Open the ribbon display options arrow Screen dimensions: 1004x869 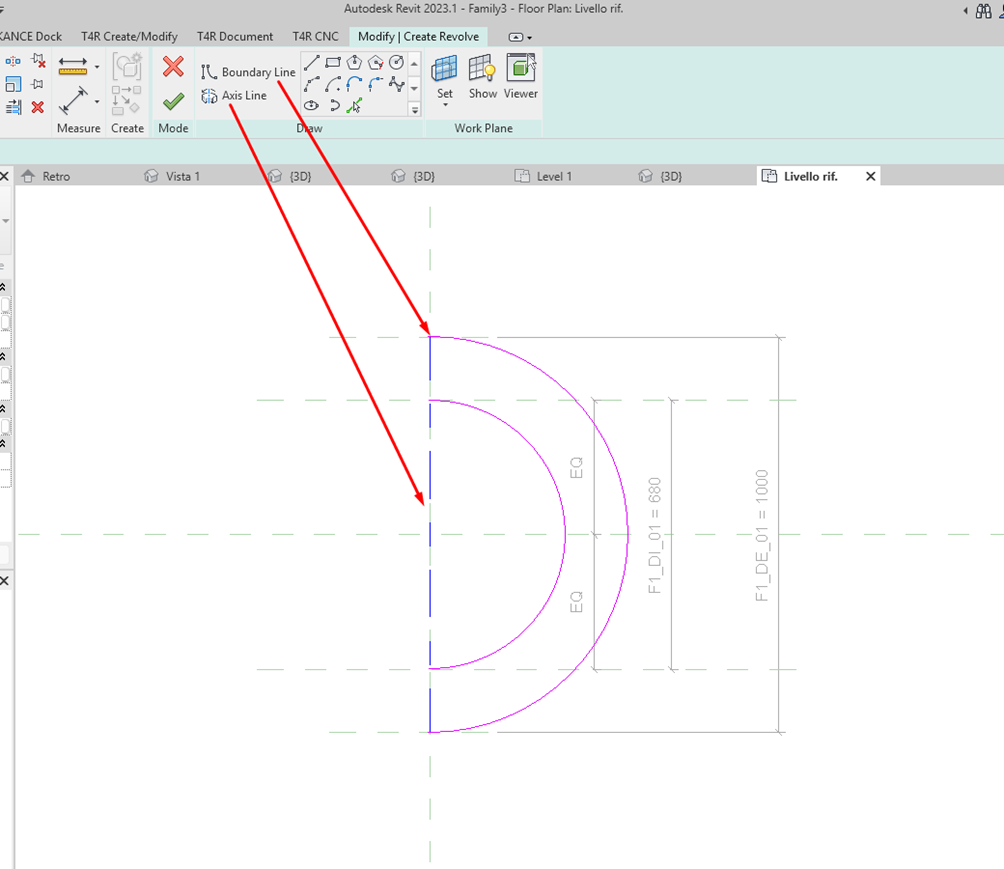530,38
